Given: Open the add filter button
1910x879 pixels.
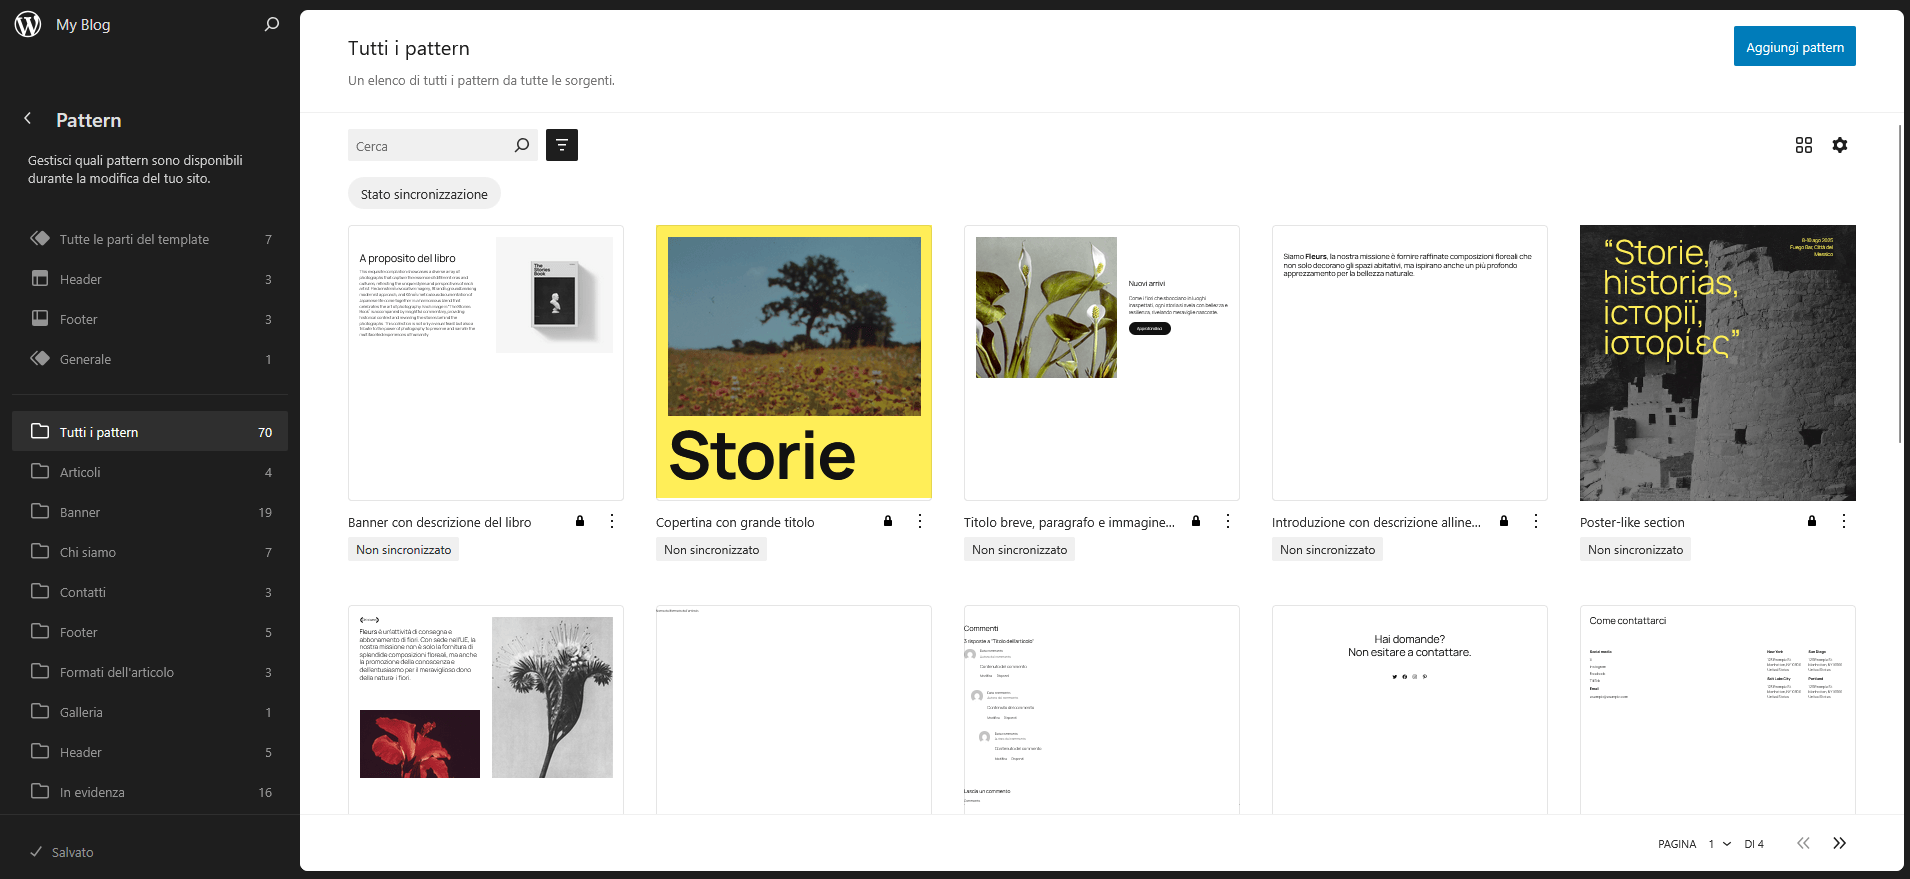Looking at the screenshot, I should click(562, 145).
